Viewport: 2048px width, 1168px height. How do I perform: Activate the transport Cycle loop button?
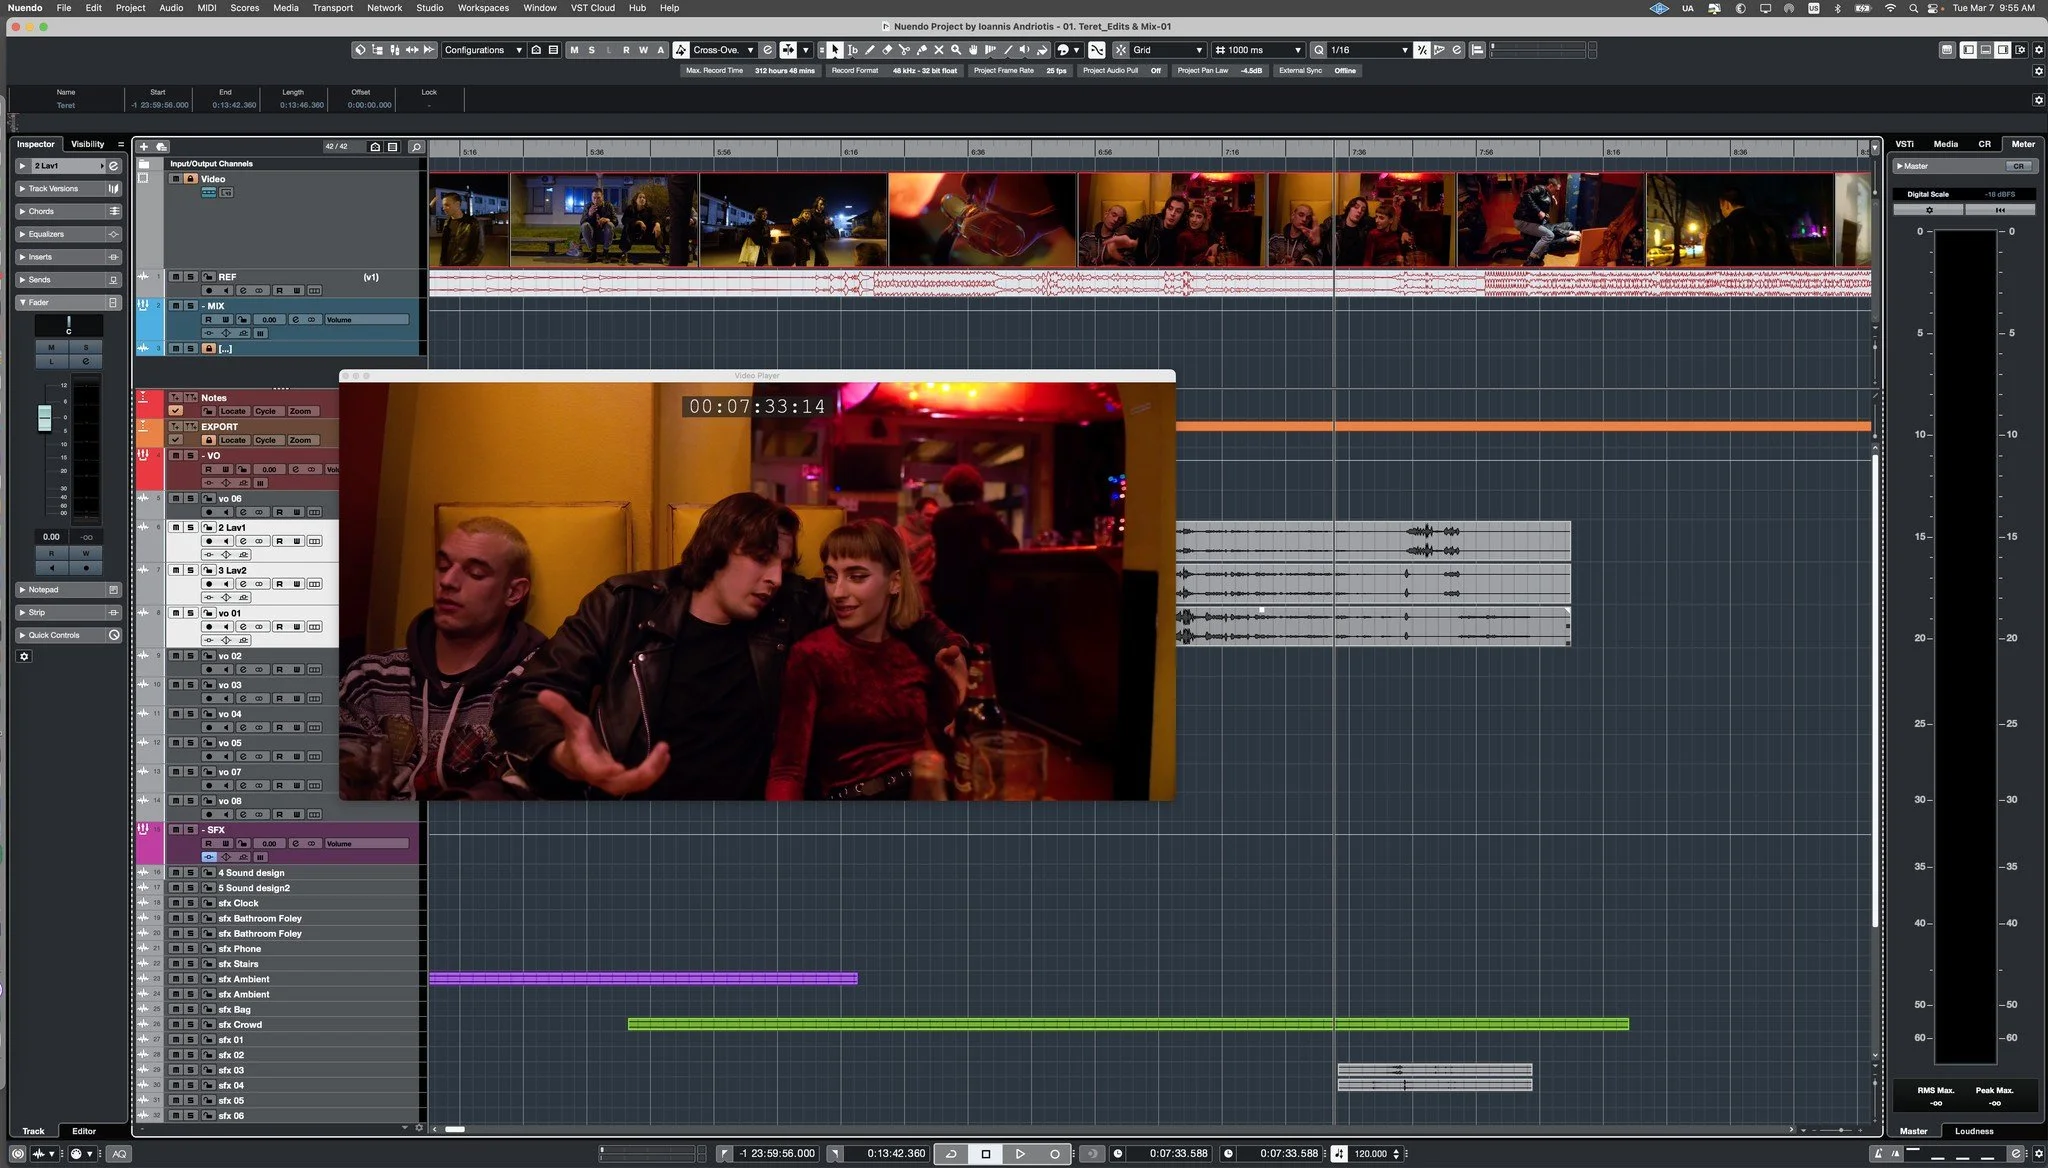(x=951, y=1153)
